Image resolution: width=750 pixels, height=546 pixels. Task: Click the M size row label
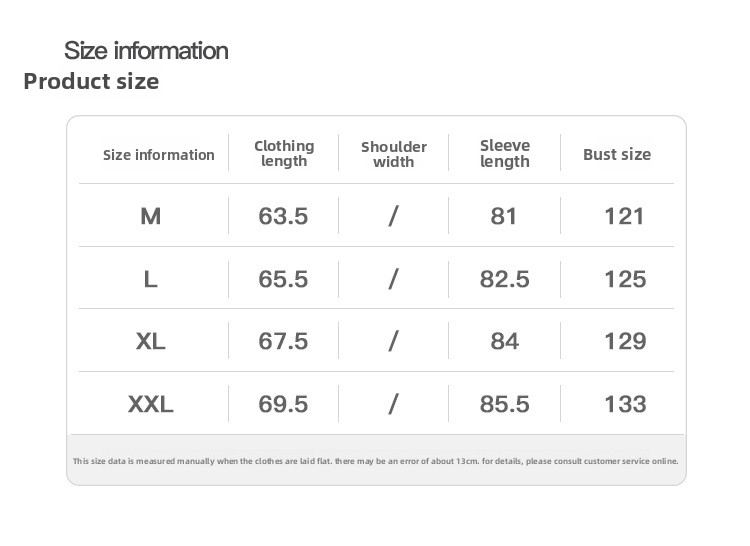click(151, 216)
